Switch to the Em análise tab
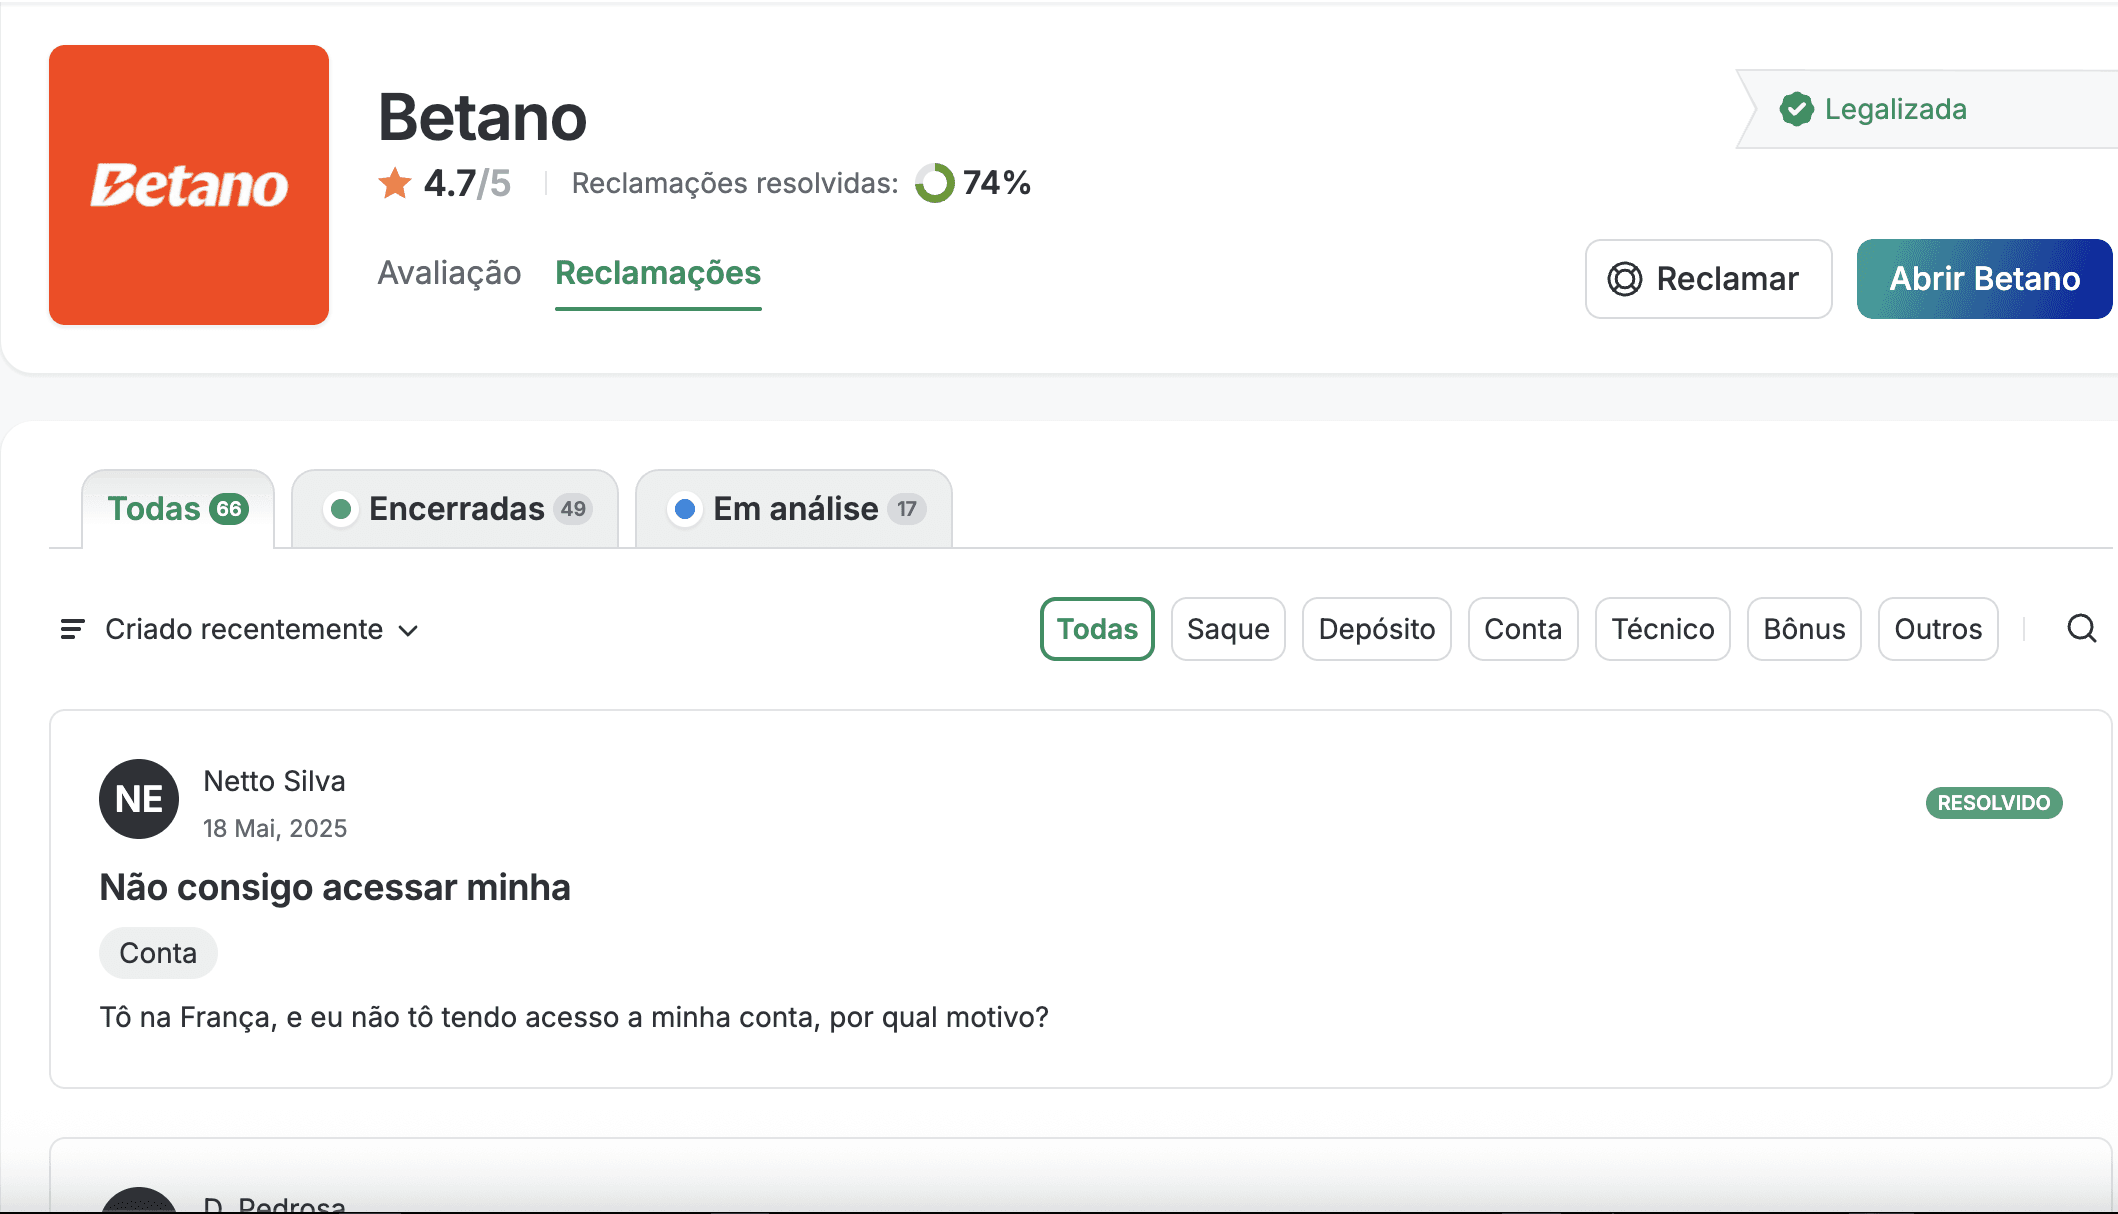The image size is (2118, 1214). point(794,509)
